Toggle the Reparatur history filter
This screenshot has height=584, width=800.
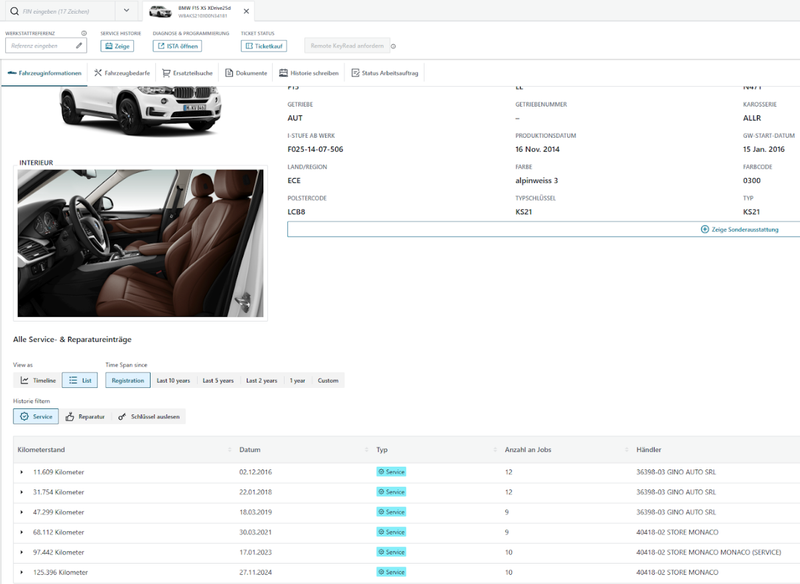(85, 416)
